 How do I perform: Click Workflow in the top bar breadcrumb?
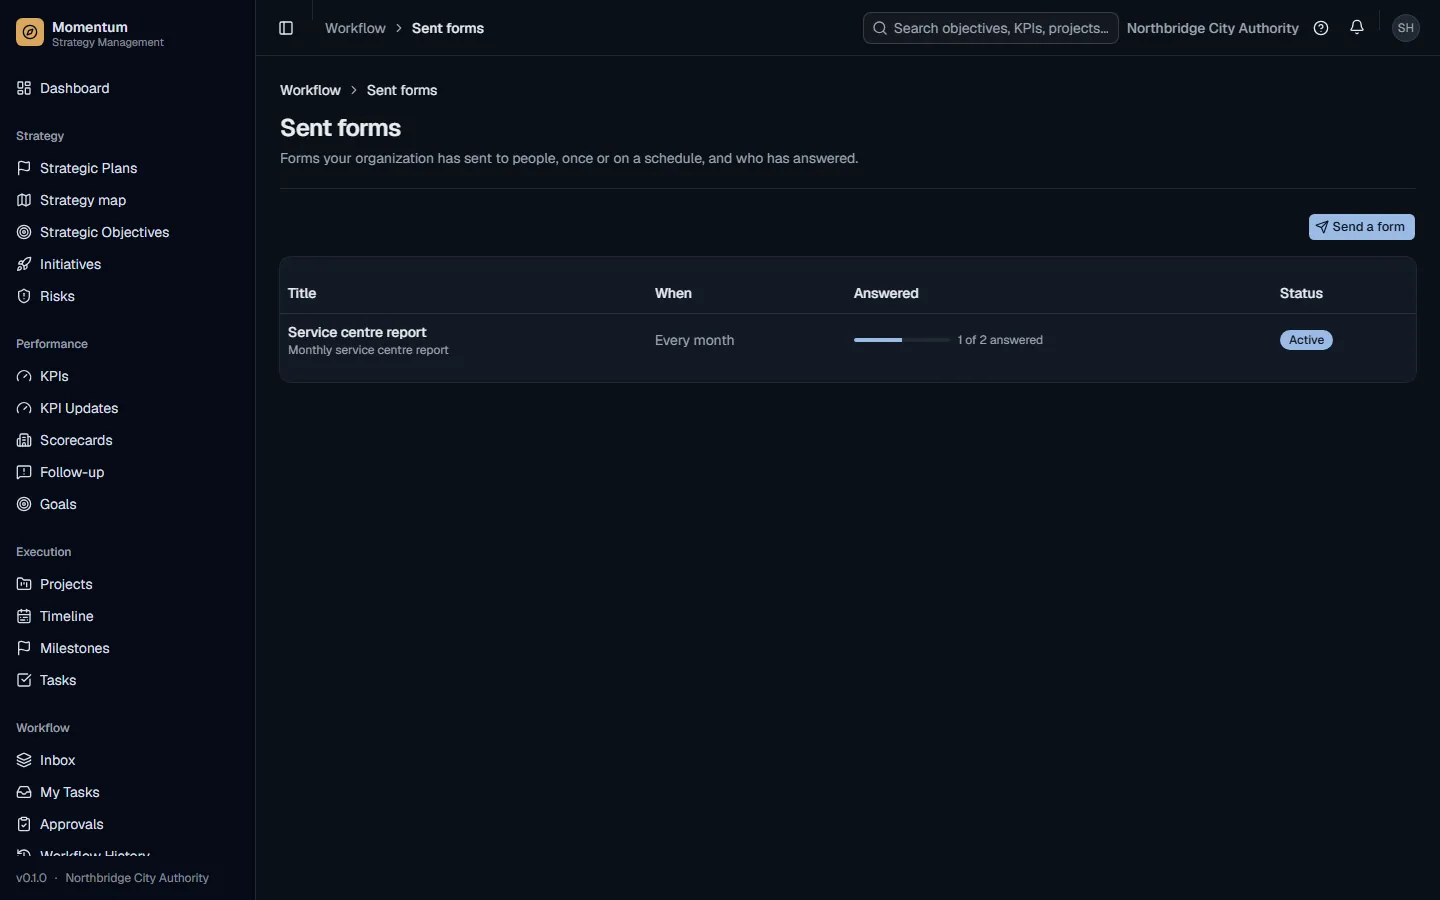[x=355, y=28]
